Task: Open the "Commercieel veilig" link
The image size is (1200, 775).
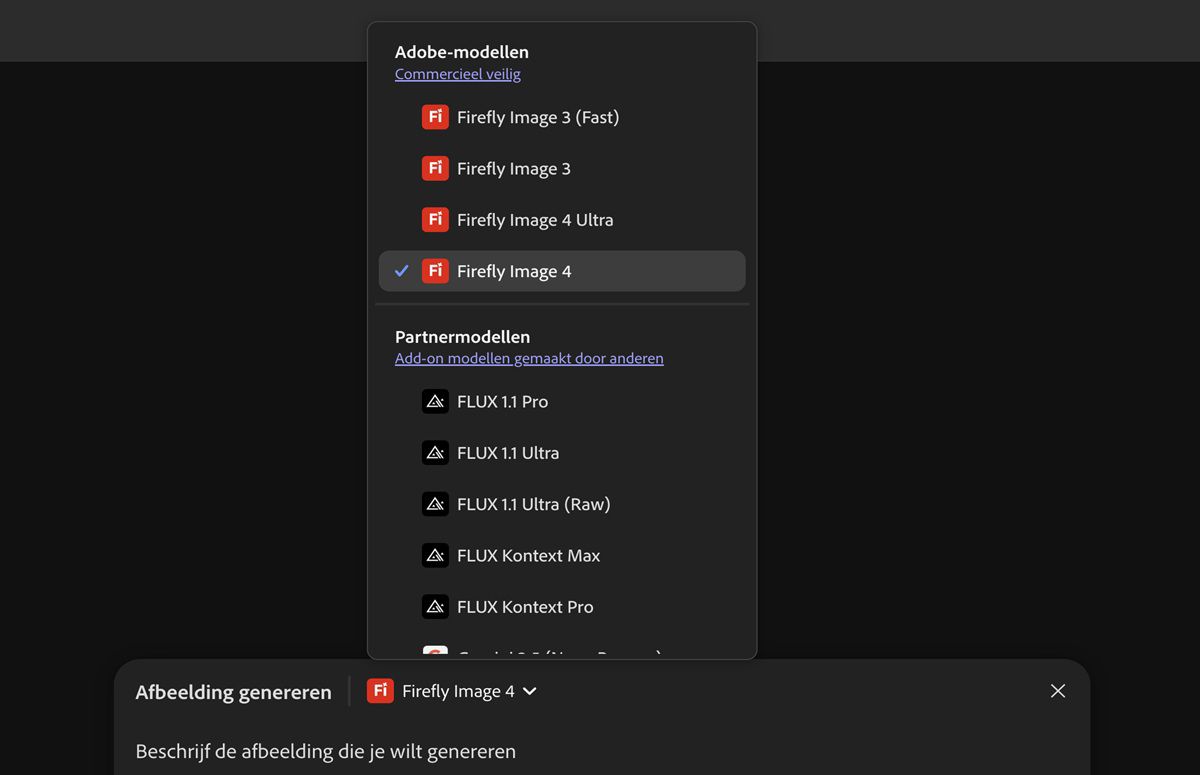Action: 458,74
